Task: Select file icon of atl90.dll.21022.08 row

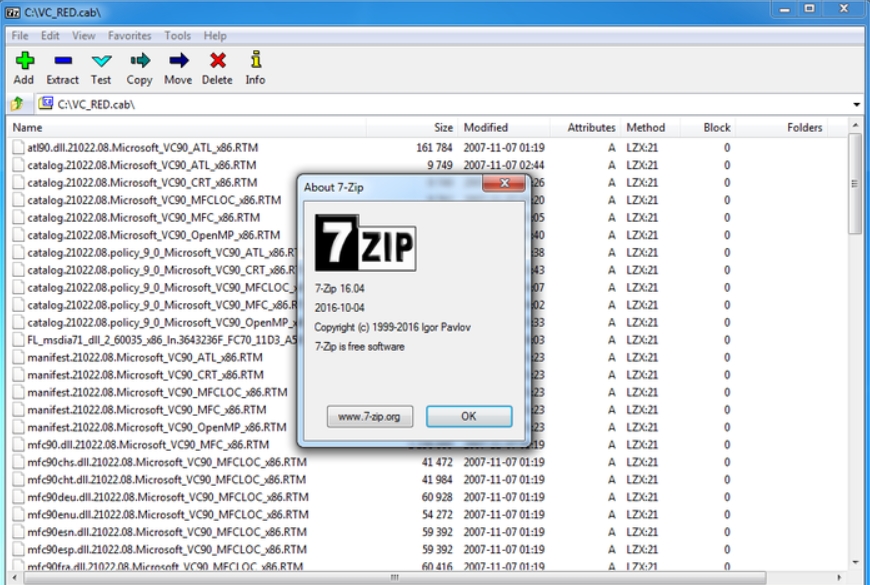Action: coord(18,148)
